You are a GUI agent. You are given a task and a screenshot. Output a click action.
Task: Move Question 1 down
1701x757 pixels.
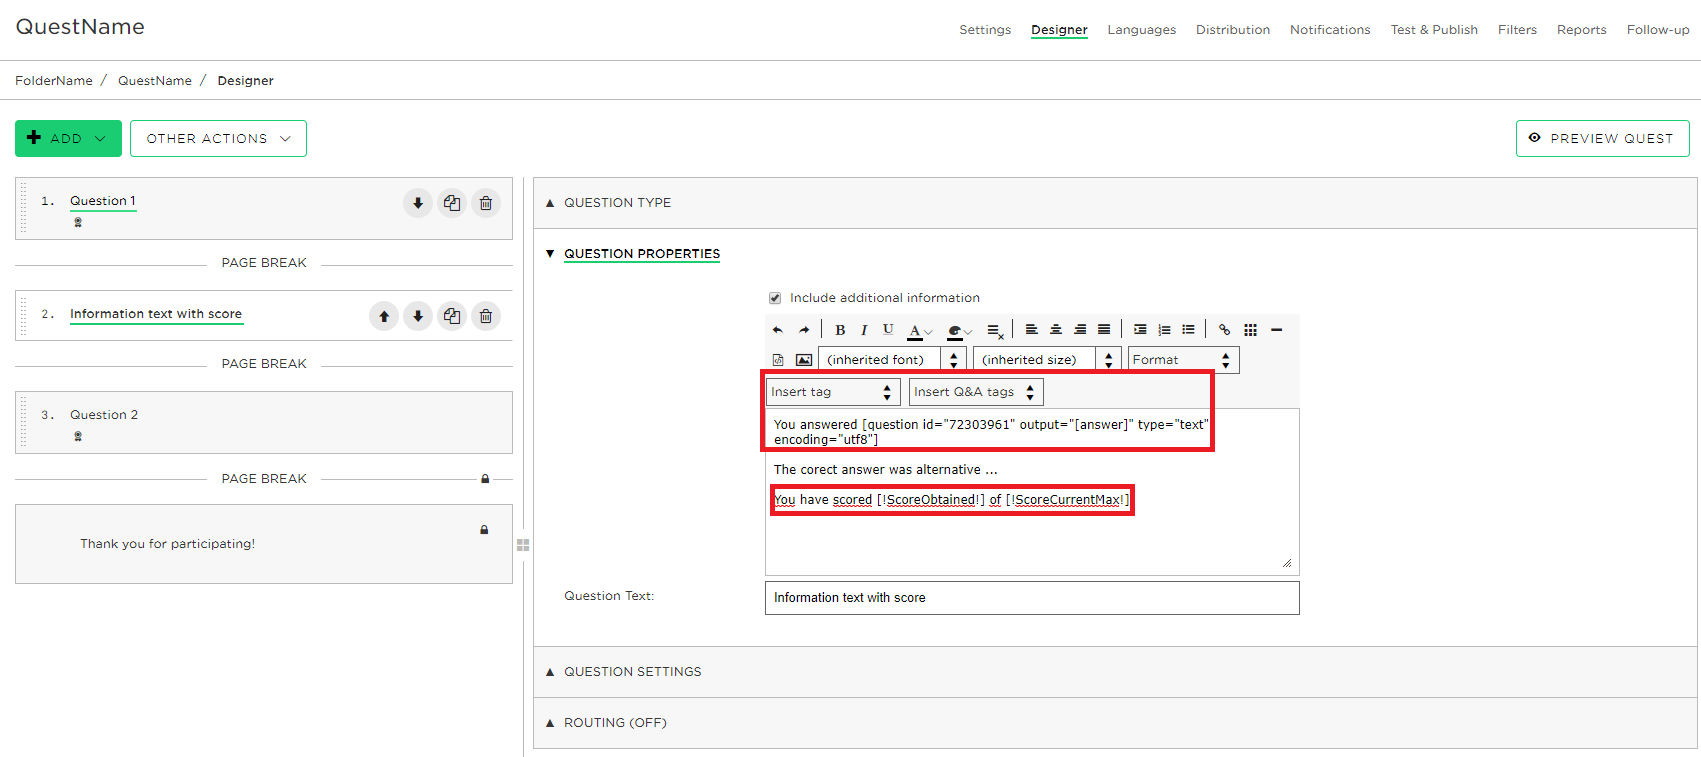tap(418, 203)
